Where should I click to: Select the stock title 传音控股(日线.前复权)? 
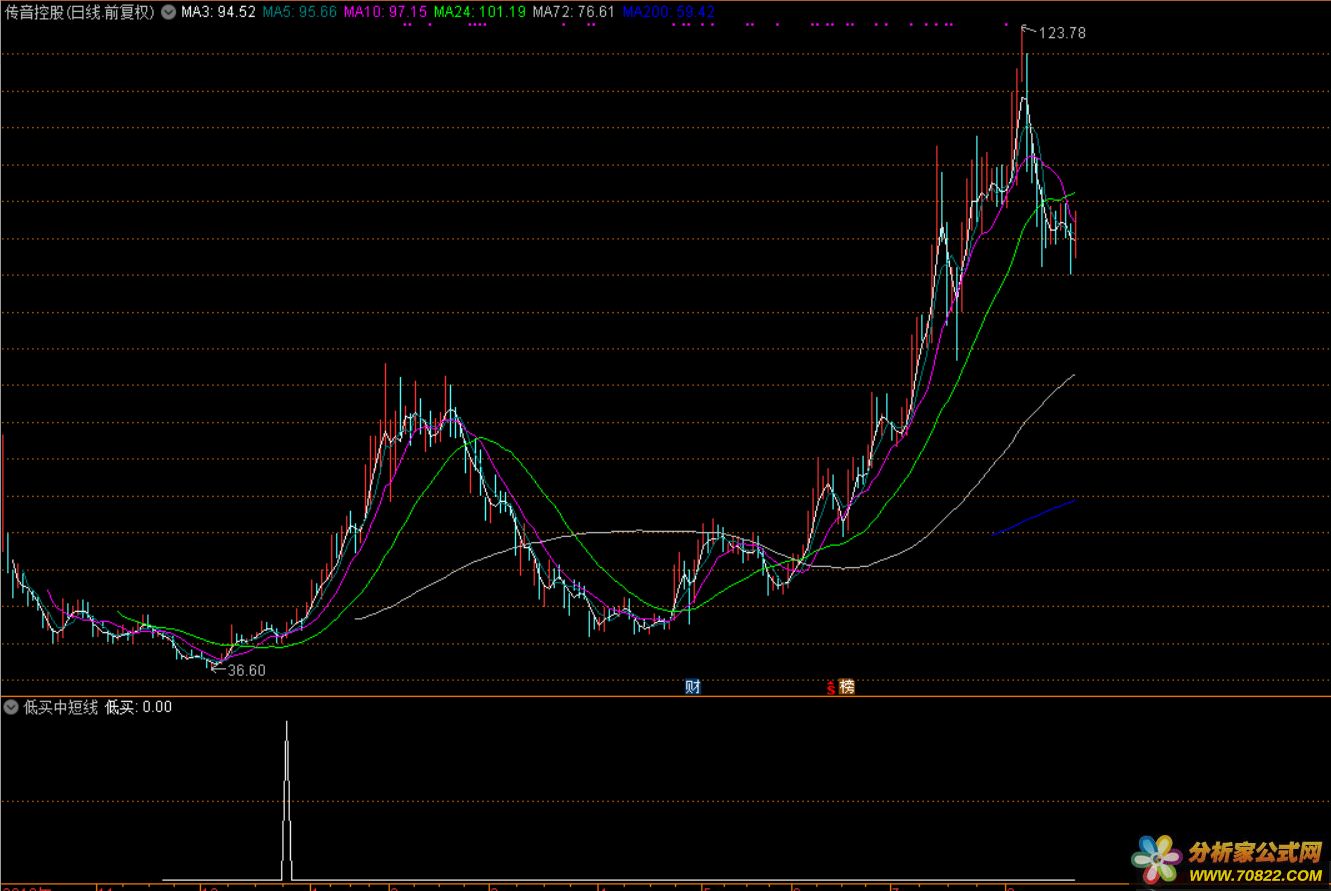80,12
